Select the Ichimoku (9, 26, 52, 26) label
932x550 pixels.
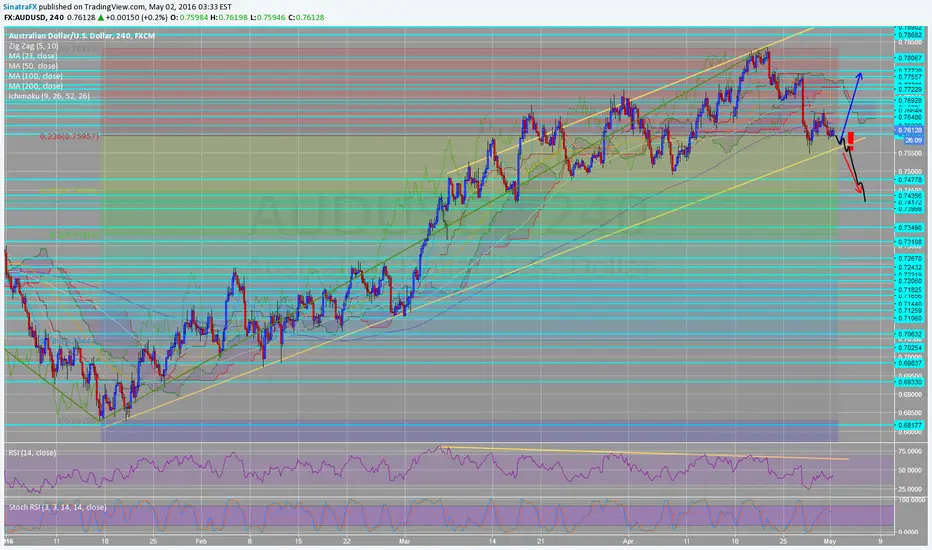pos(49,96)
